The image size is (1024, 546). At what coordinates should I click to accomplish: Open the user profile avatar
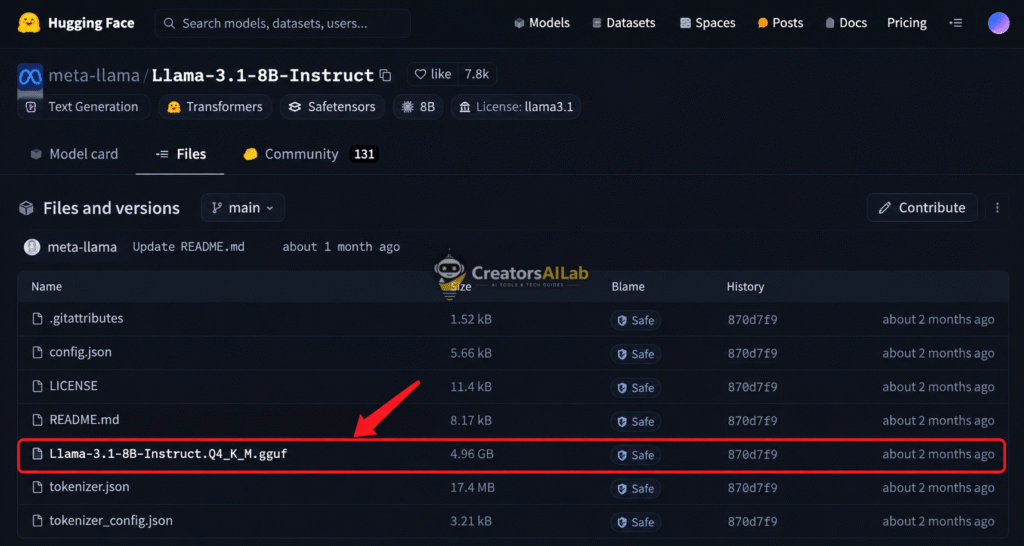coord(999,23)
